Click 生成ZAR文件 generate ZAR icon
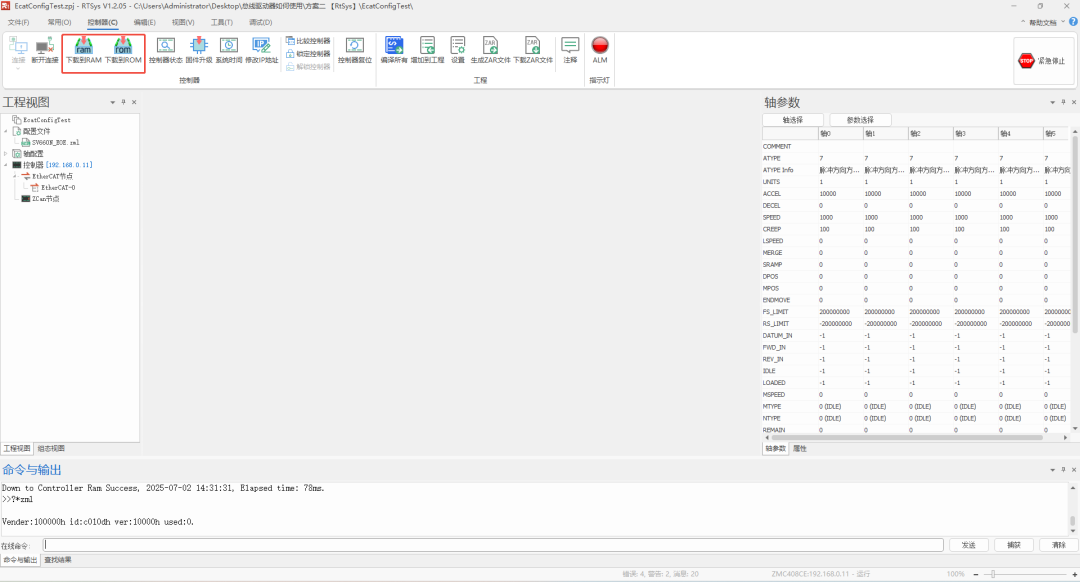The height and width of the screenshot is (582, 1080). [490, 51]
